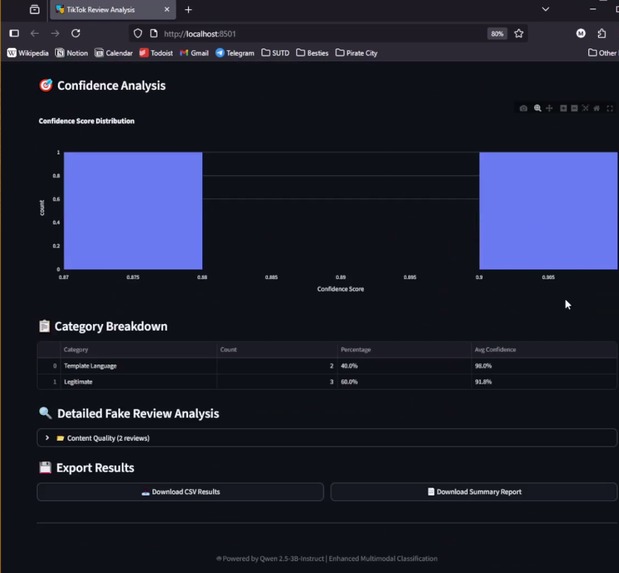Click the 80% zoom level indicator
Image resolution: width=619 pixels, height=573 pixels.
(x=497, y=34)
